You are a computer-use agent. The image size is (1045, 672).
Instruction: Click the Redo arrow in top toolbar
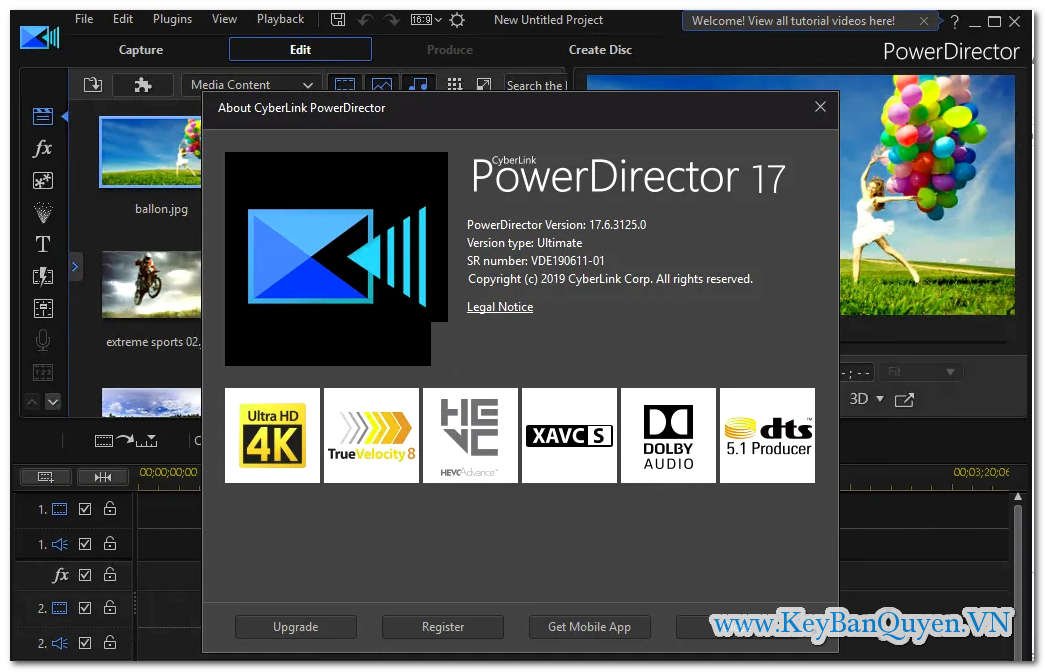(391, 20)
